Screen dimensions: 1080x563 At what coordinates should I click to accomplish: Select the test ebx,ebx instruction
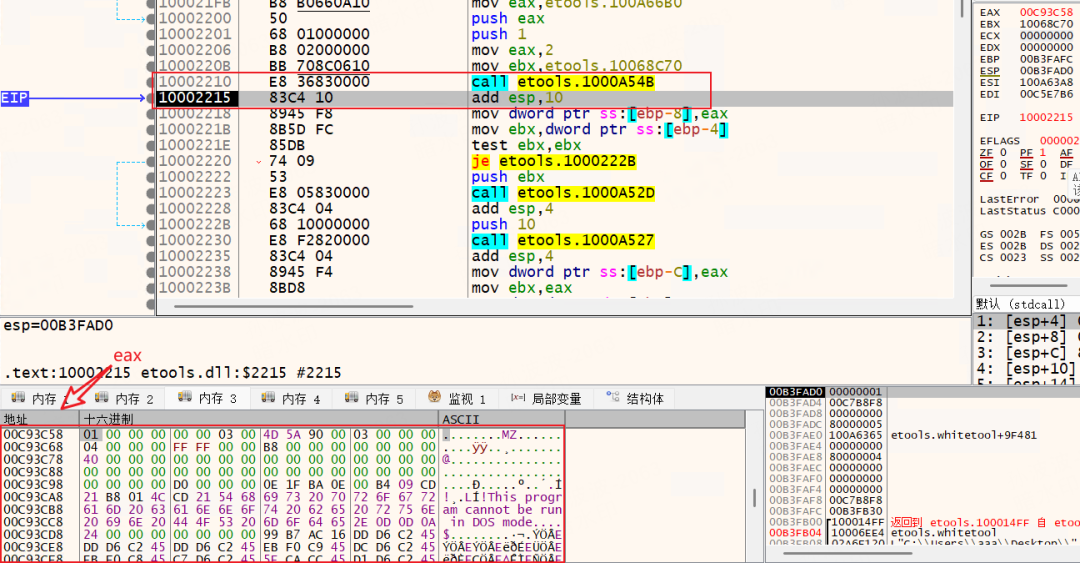(526, 145)
